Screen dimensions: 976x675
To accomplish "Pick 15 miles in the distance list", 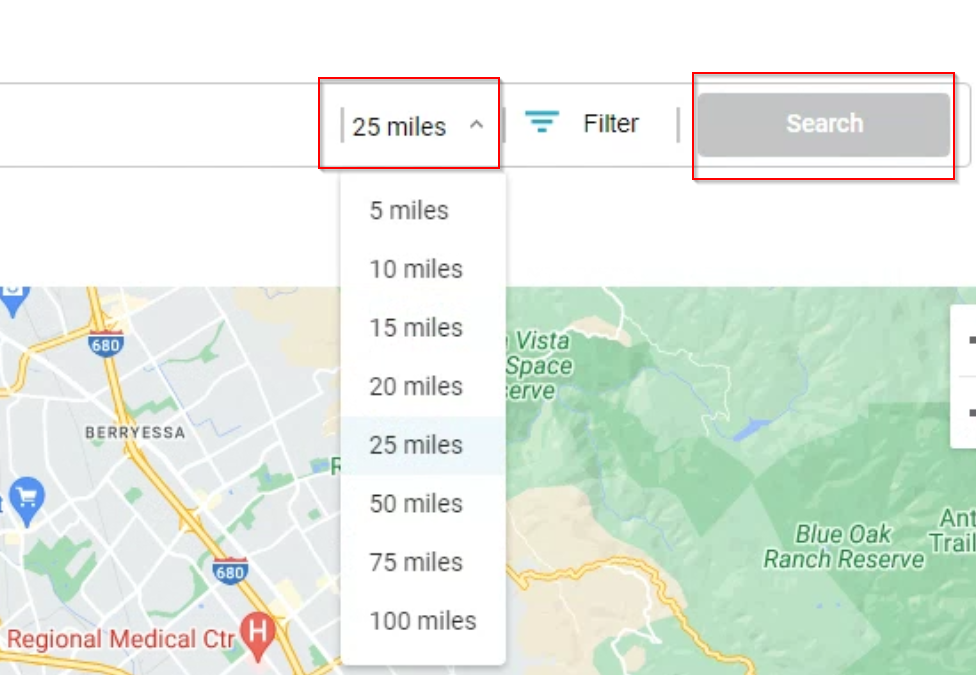I will 416,328.
